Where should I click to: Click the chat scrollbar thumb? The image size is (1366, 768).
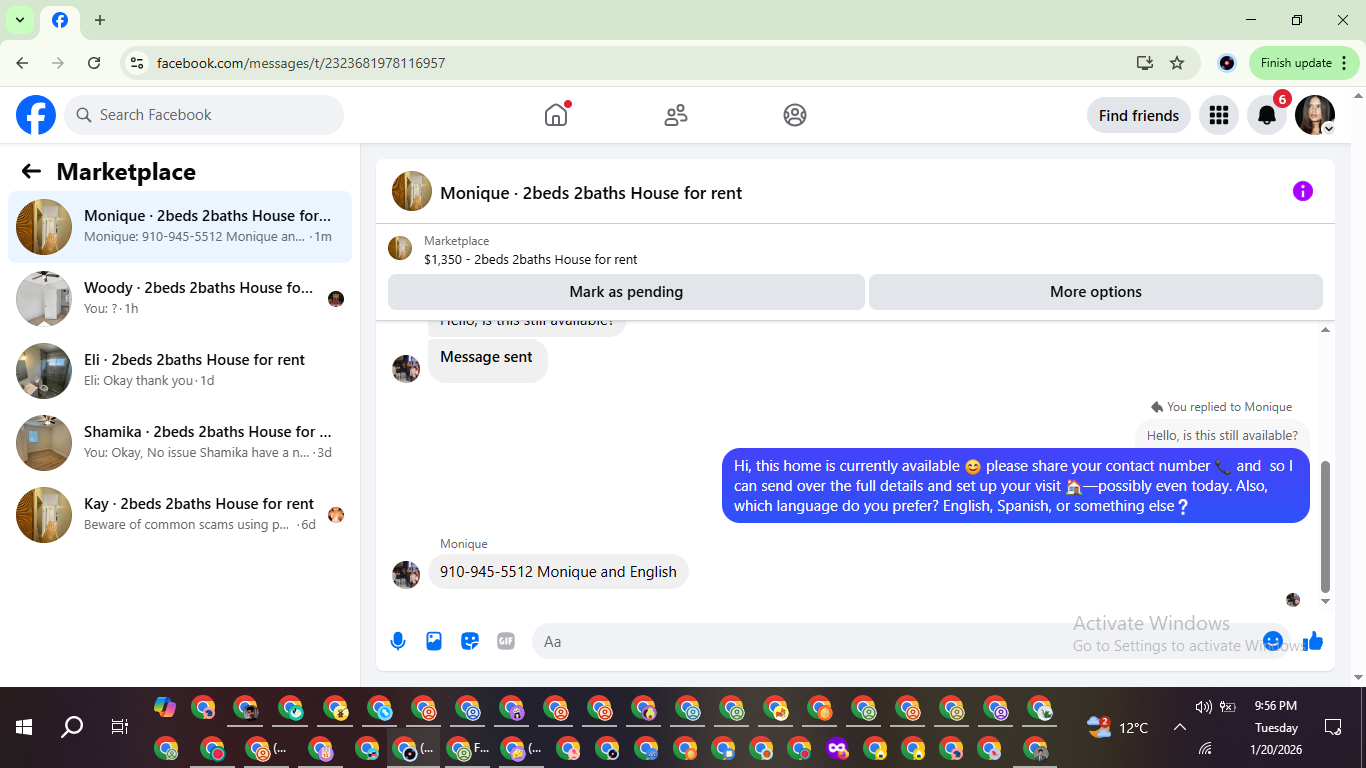[1326, 526]
